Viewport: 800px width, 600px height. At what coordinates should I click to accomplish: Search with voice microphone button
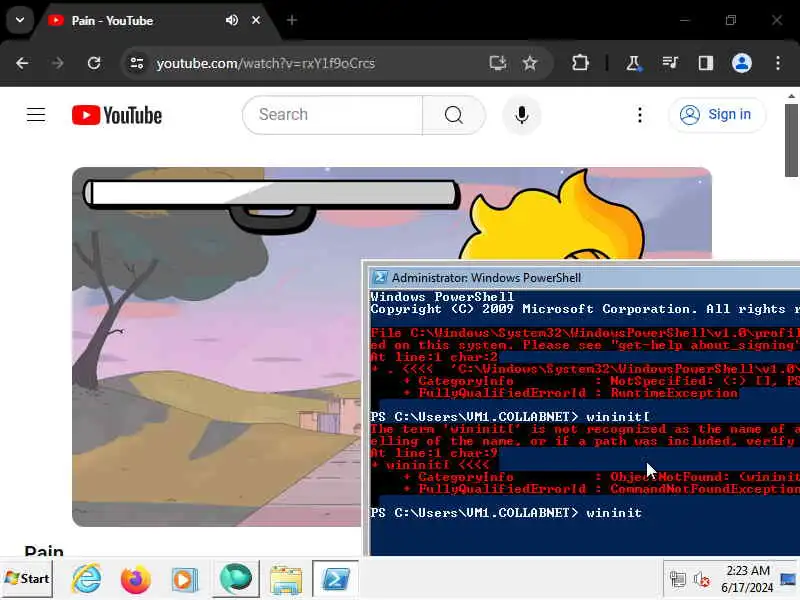click(x=521, y=115)
